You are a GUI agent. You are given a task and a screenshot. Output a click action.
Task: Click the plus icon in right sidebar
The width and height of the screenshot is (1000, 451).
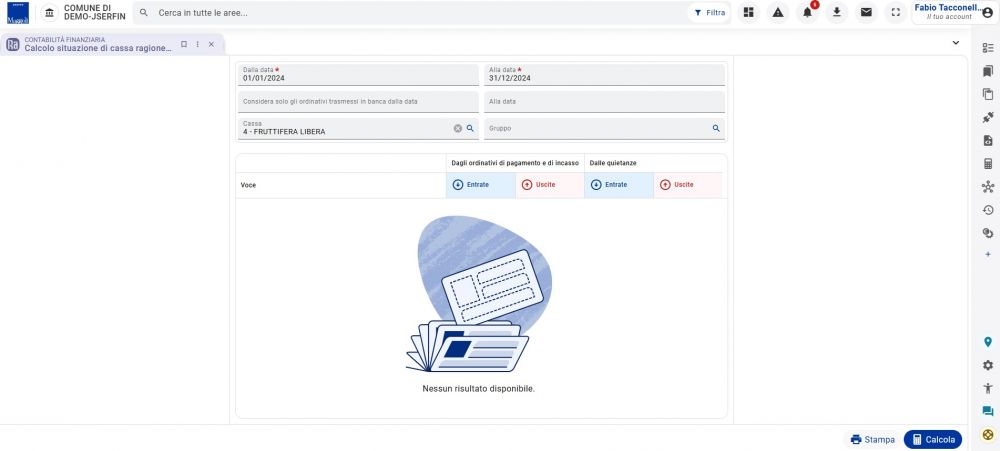pyautogui.click(x=988, y=255)
